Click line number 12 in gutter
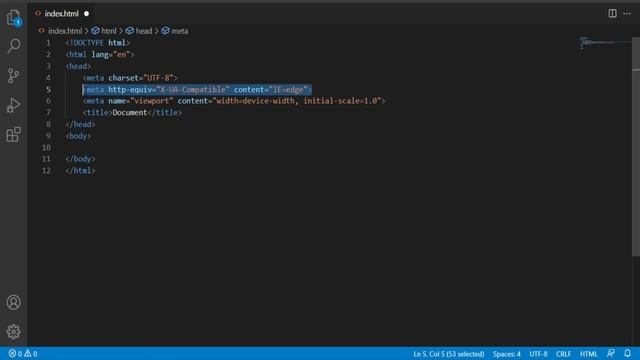Viewport: 640px width, 360px height. tap(47, 171)
